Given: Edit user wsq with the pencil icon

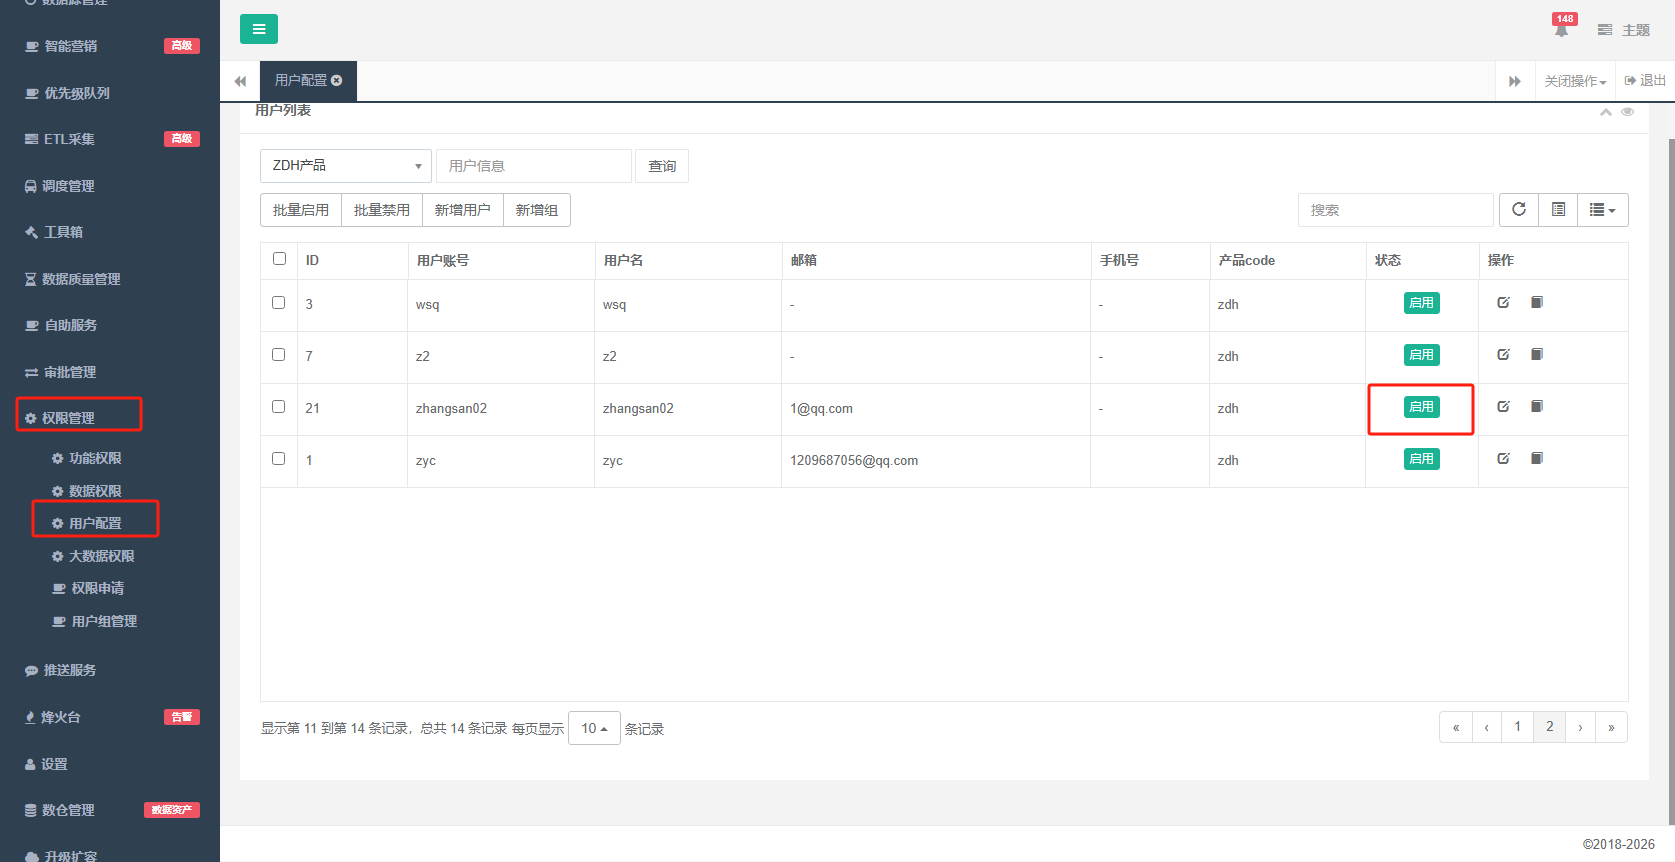Looking at the screenshot, I should [x=1503, y=303].
